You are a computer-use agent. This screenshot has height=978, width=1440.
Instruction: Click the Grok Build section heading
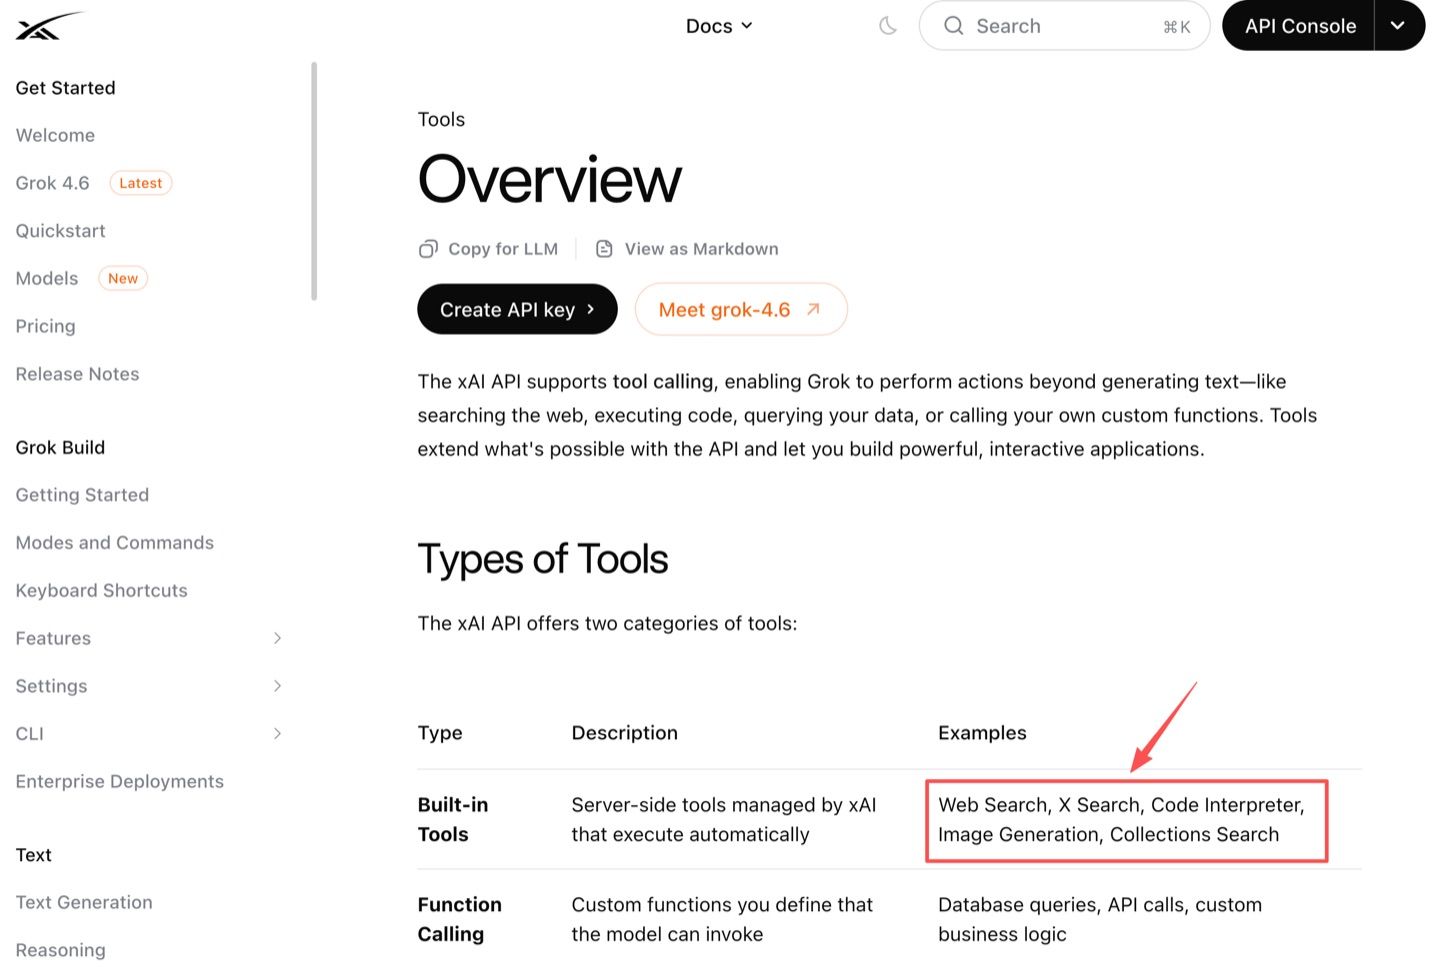[x=60, y=447]
